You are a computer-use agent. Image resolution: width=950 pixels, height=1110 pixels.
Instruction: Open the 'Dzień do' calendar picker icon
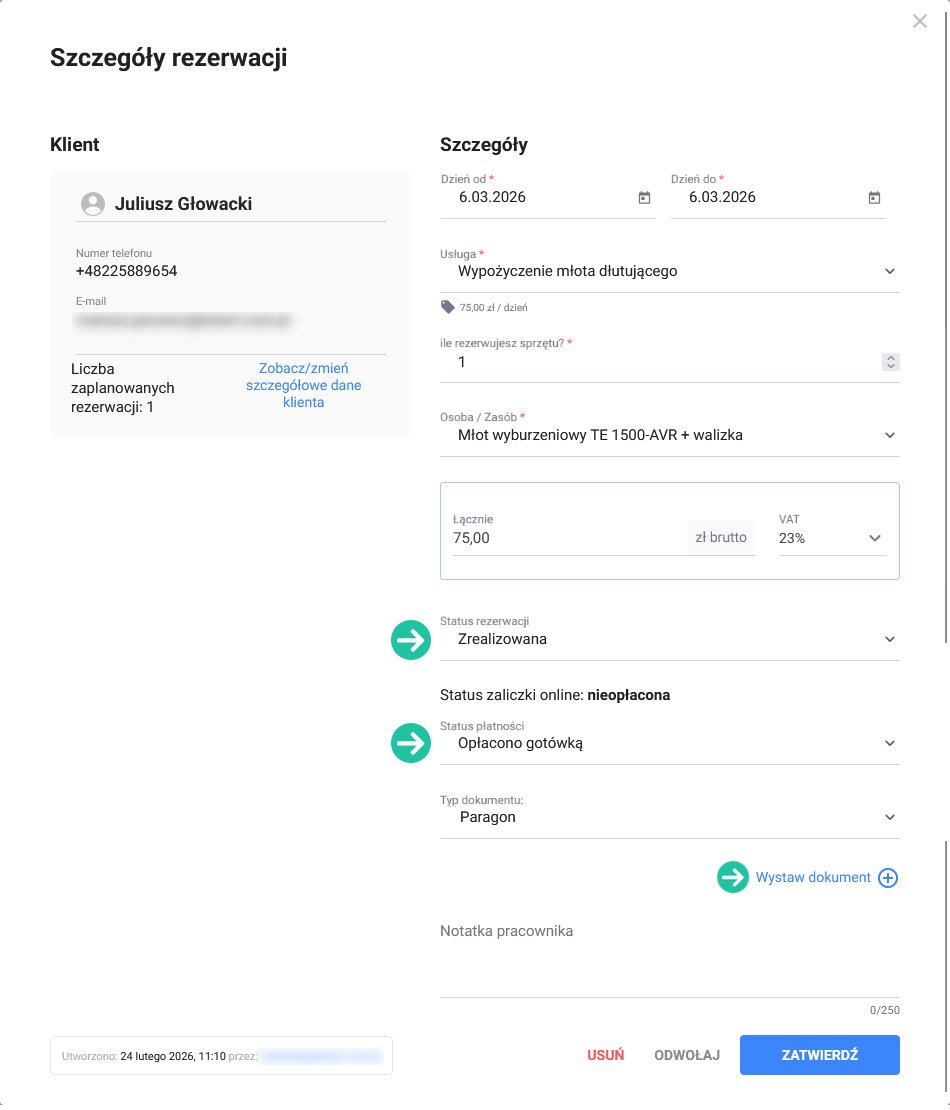(874, 198)
